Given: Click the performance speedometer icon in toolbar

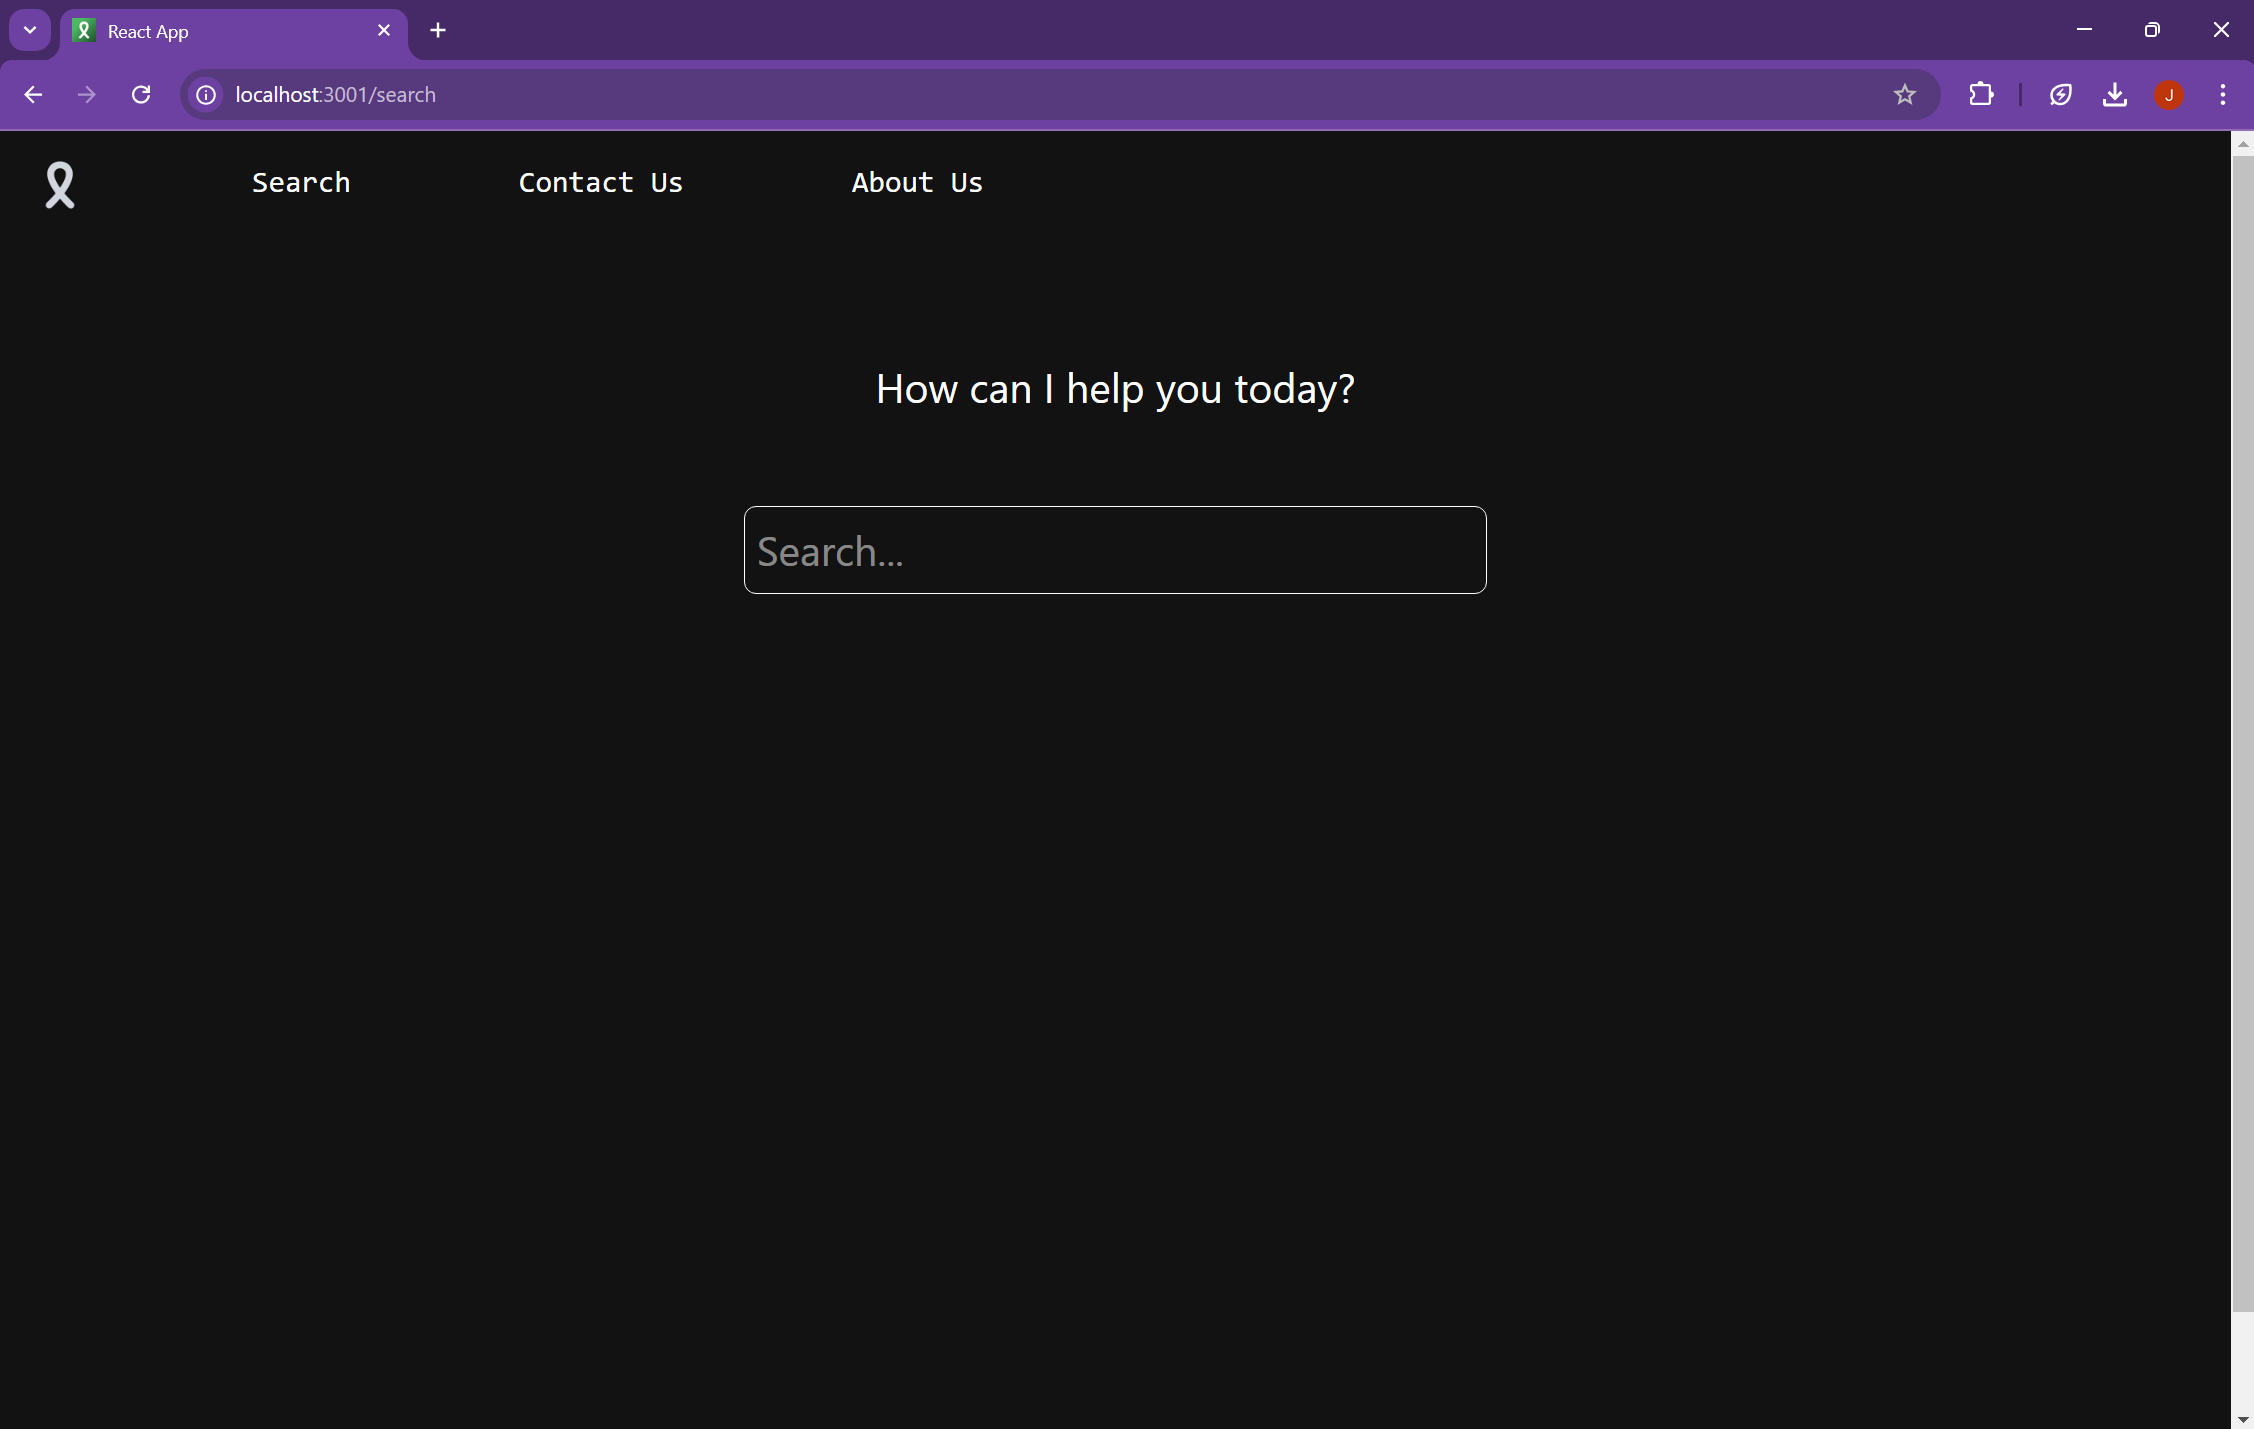Looking at the screenshot, I should pyautogui.click(x=2060, y=95).
